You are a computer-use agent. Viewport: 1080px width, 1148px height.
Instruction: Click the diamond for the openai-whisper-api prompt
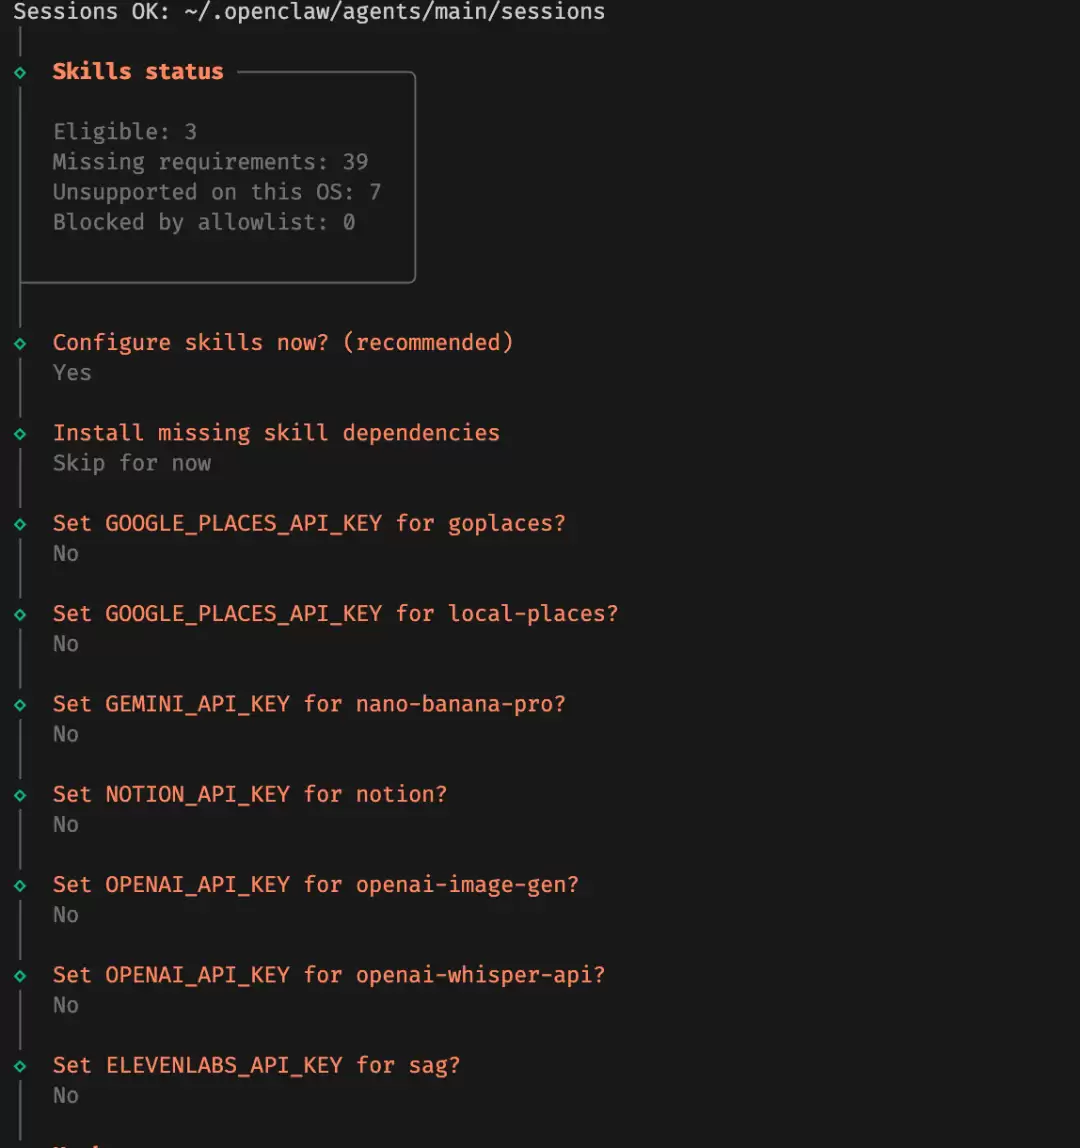(20, 975)
